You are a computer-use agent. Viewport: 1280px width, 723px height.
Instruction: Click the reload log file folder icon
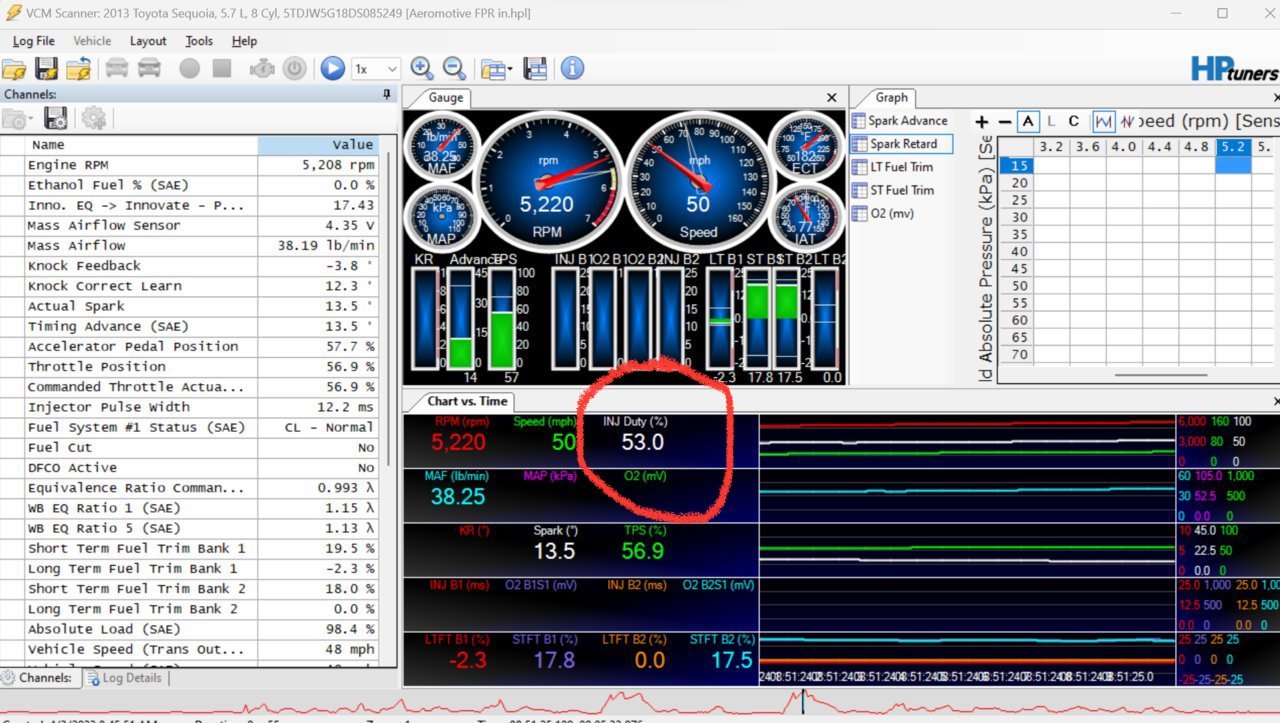click(79, 69)
